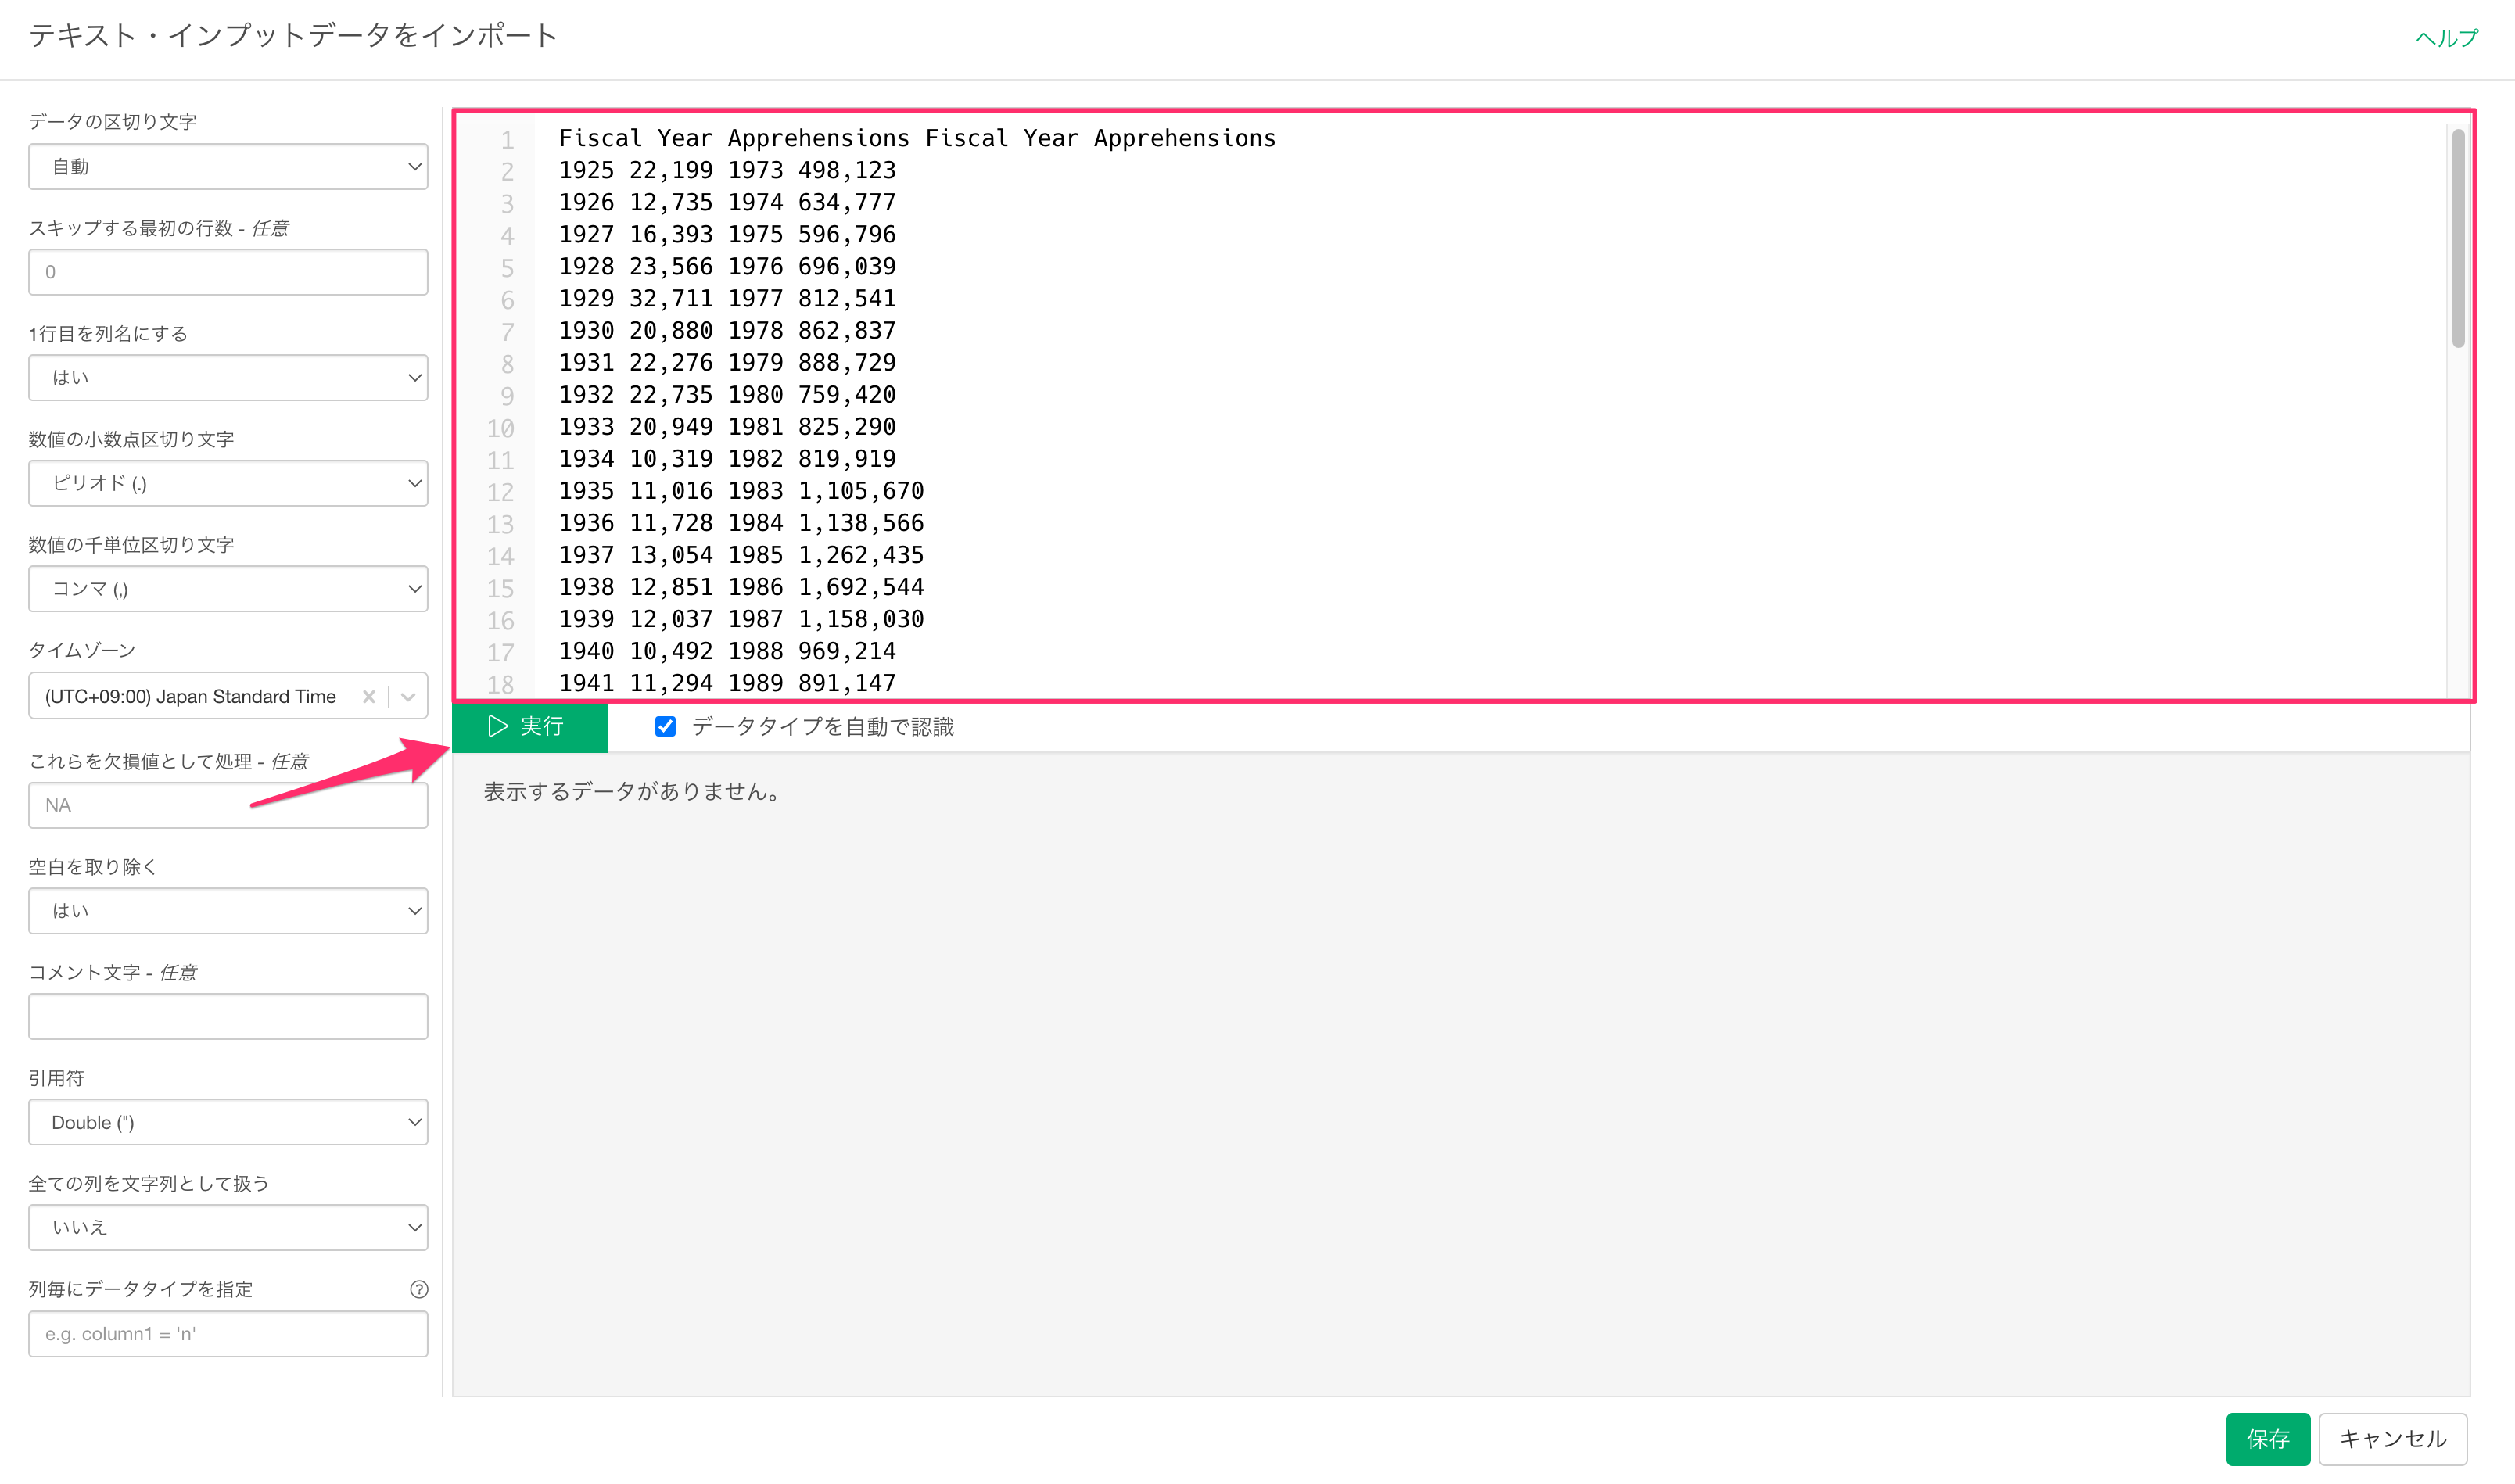Expand the timezone dropdown arrow
Screen dimensions: 2515x1484
tap(408, 696)
